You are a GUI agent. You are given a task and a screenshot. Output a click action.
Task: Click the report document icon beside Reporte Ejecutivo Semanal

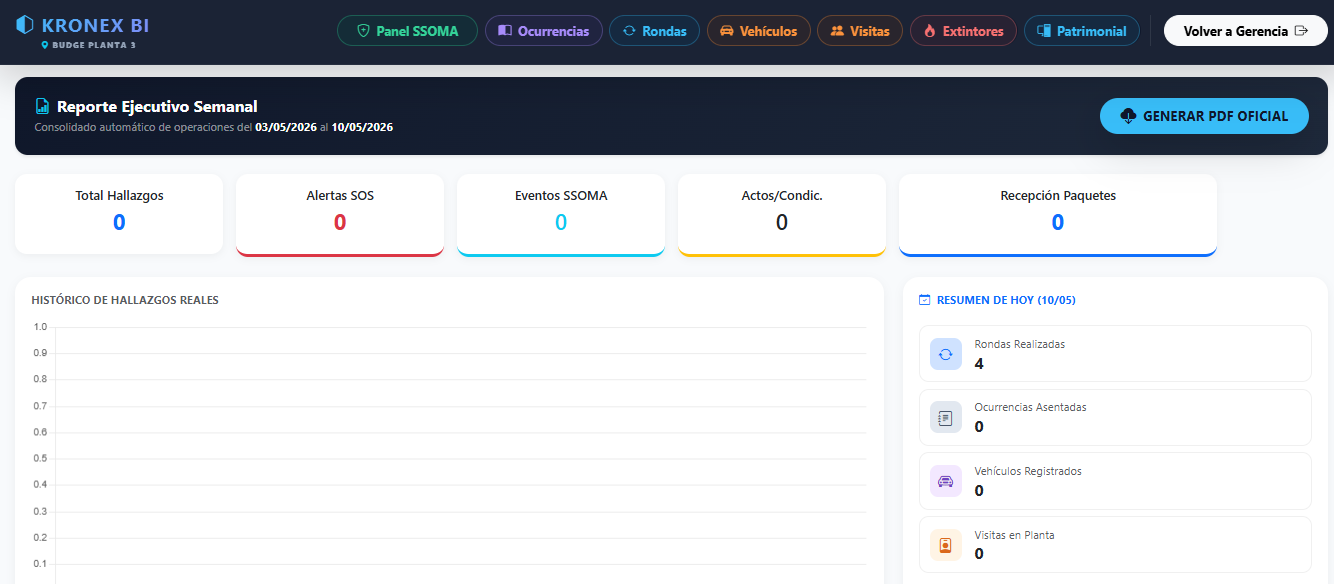pyautogui.click(x=42, y=106)
